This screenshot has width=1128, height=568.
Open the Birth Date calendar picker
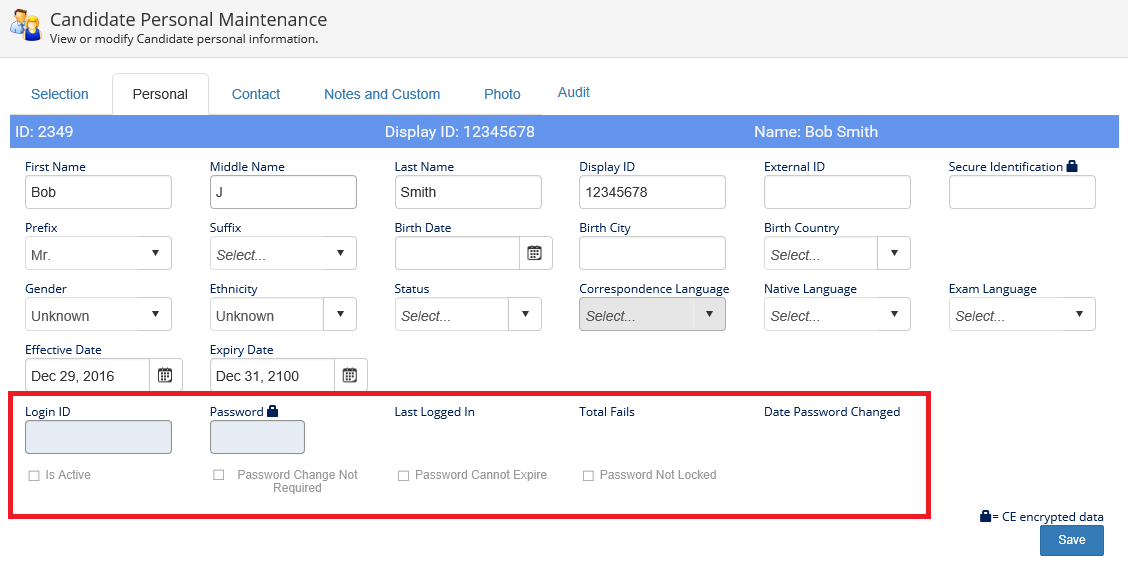point(535,253)
